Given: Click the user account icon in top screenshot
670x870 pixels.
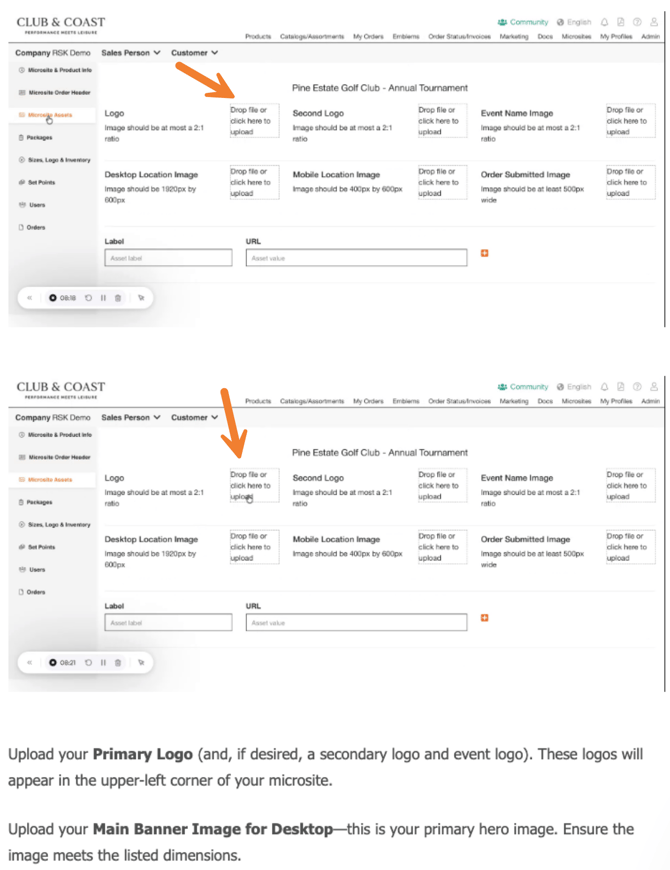Looking at the screenshot, I should point(653,22).
